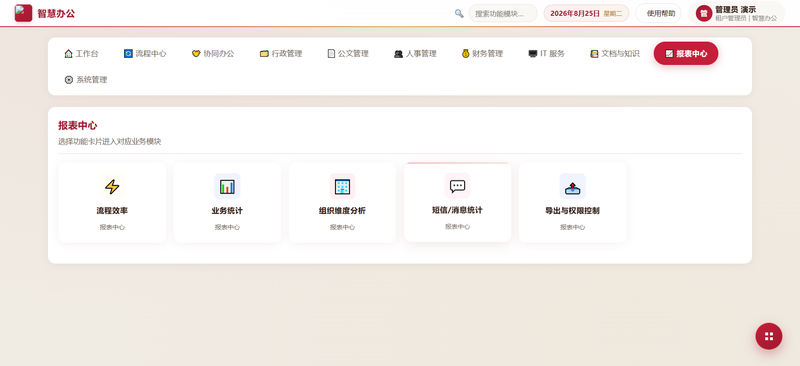Screen dimensions: 800x366
Task: Click the blue icon beside 流程中心
Action: [x=128, y=54]
